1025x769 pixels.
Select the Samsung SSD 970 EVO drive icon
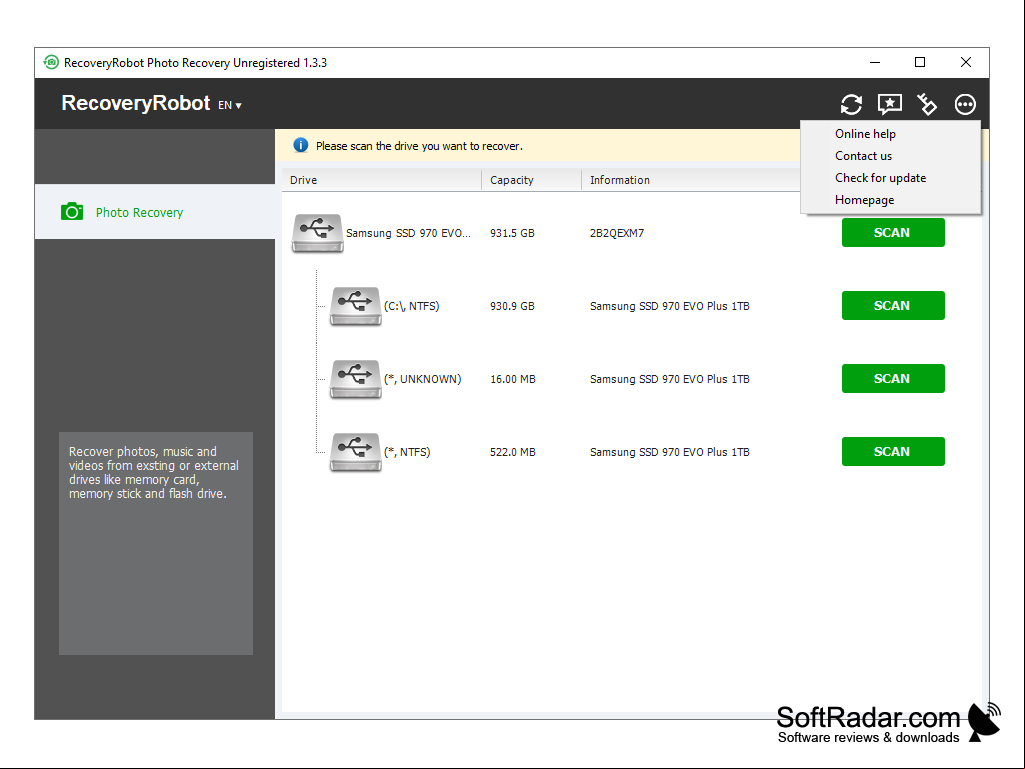pos(317,233)
